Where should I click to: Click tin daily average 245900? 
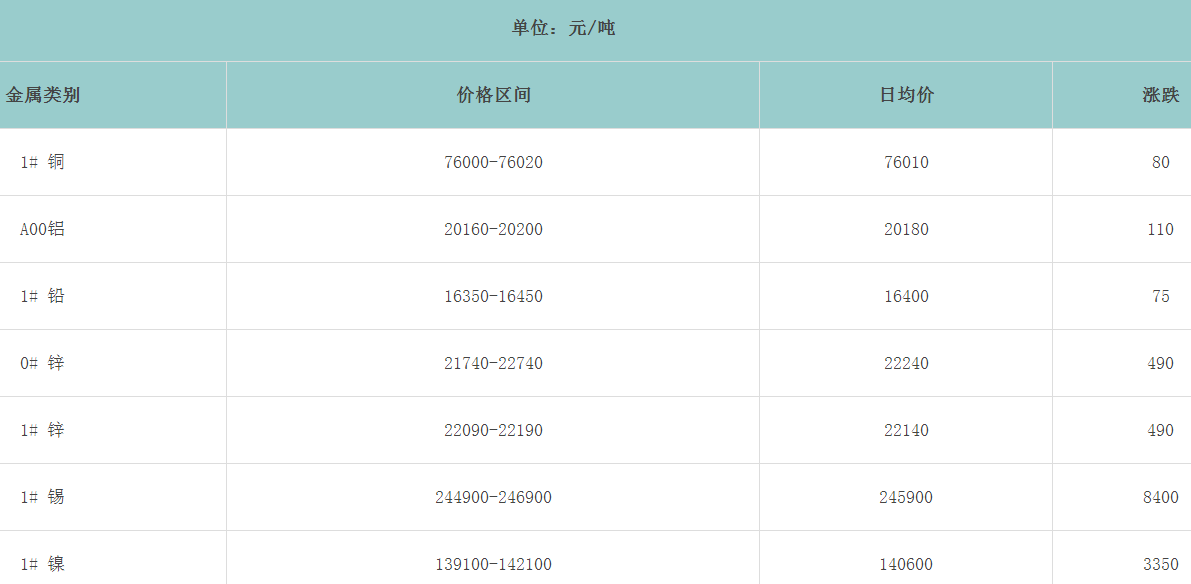tap(906, 497)
